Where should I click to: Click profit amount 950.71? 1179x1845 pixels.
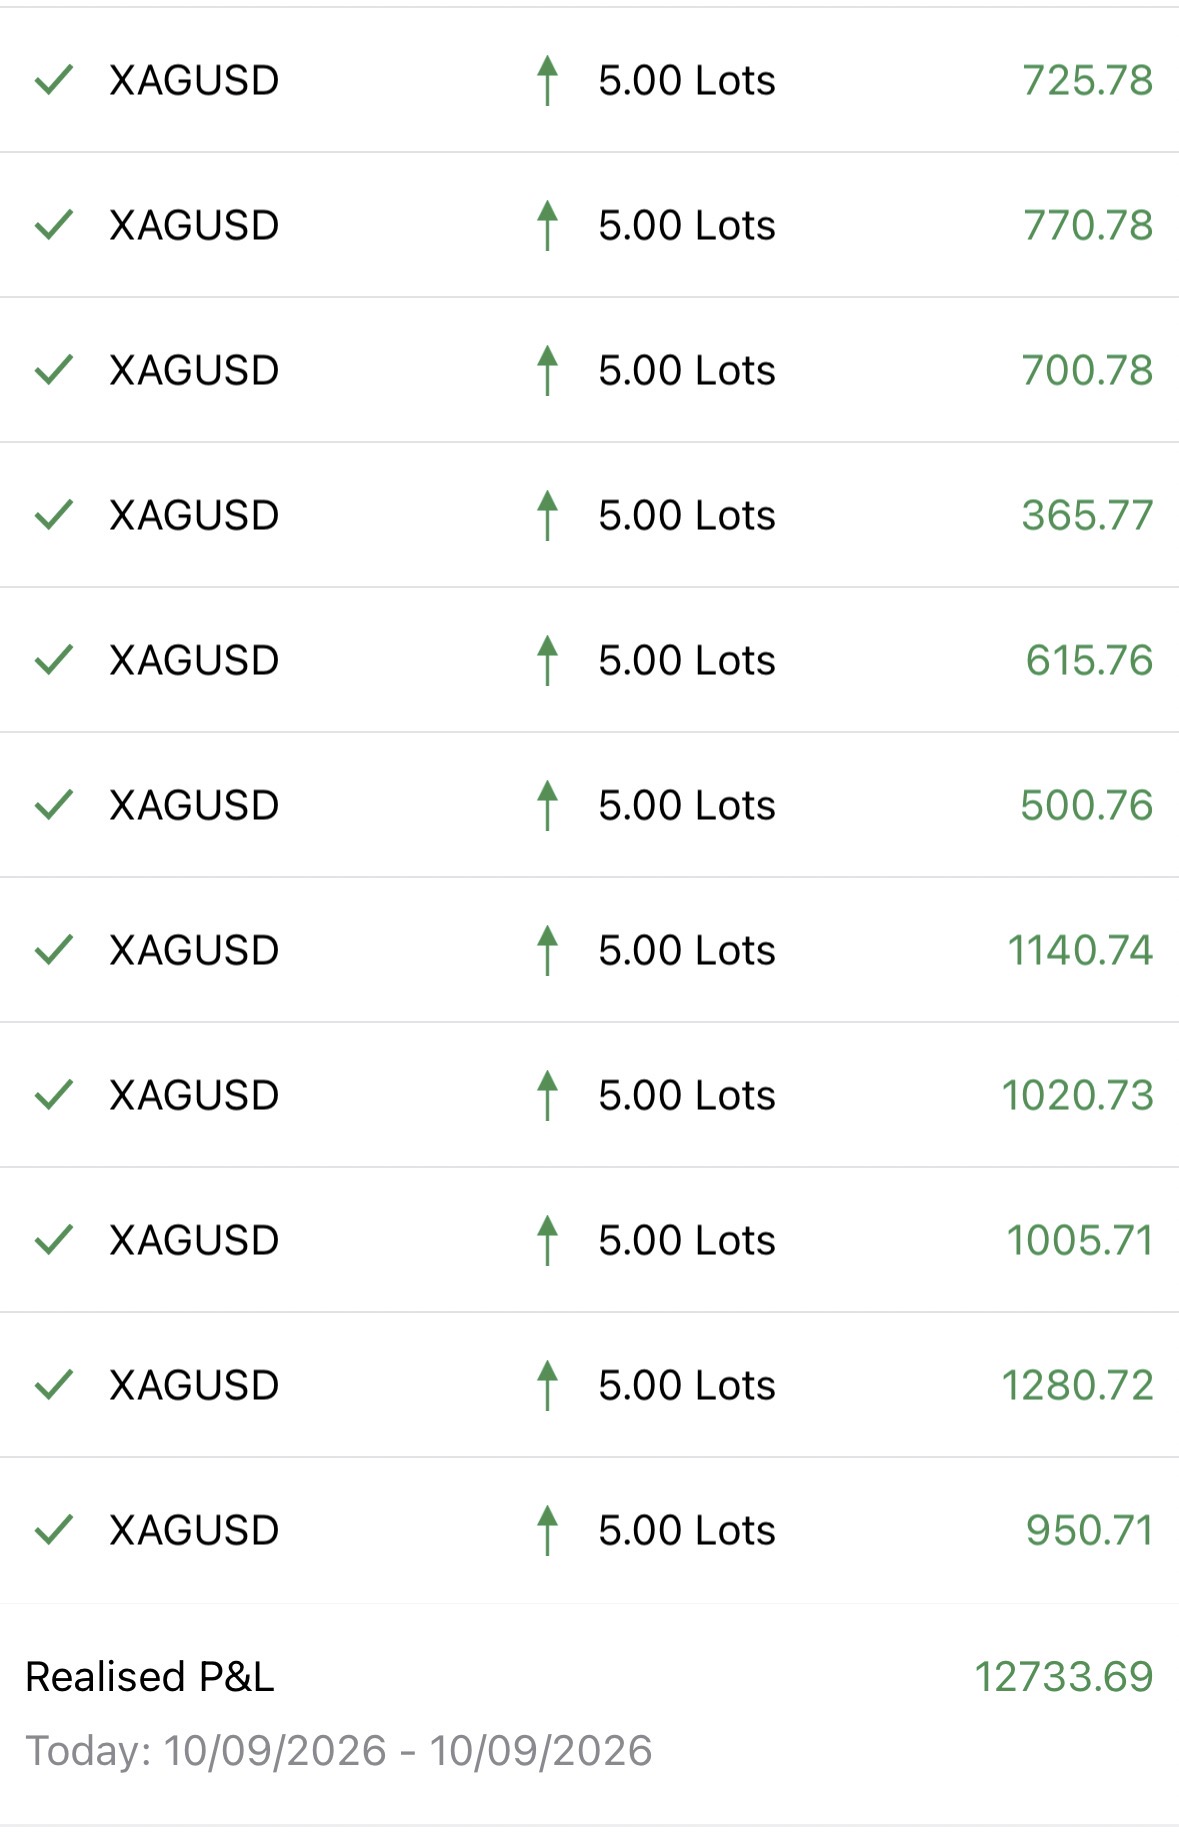coord(1089,1530)
